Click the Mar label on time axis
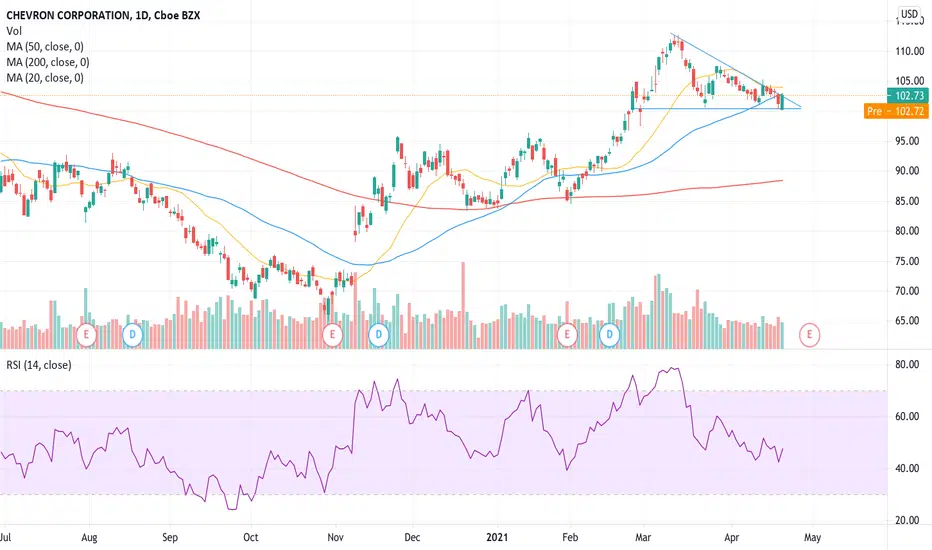This screenshot has height=550, width=932. coord(643,537)
